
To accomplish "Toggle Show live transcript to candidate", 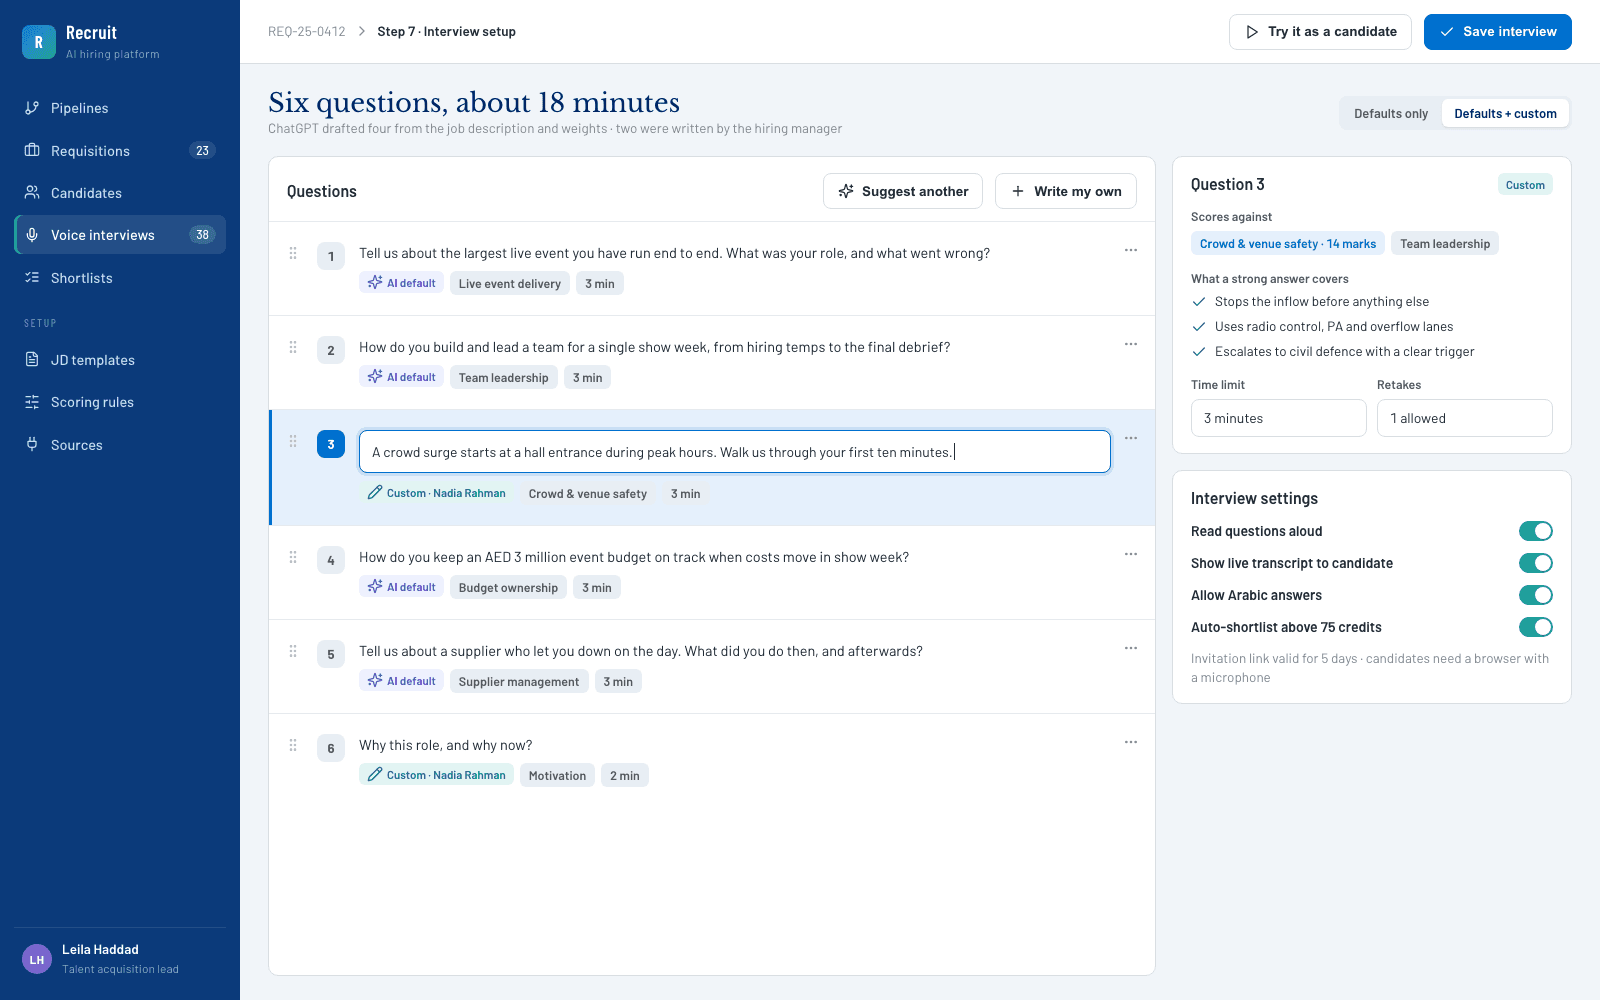I will (x=1536, y=563).
